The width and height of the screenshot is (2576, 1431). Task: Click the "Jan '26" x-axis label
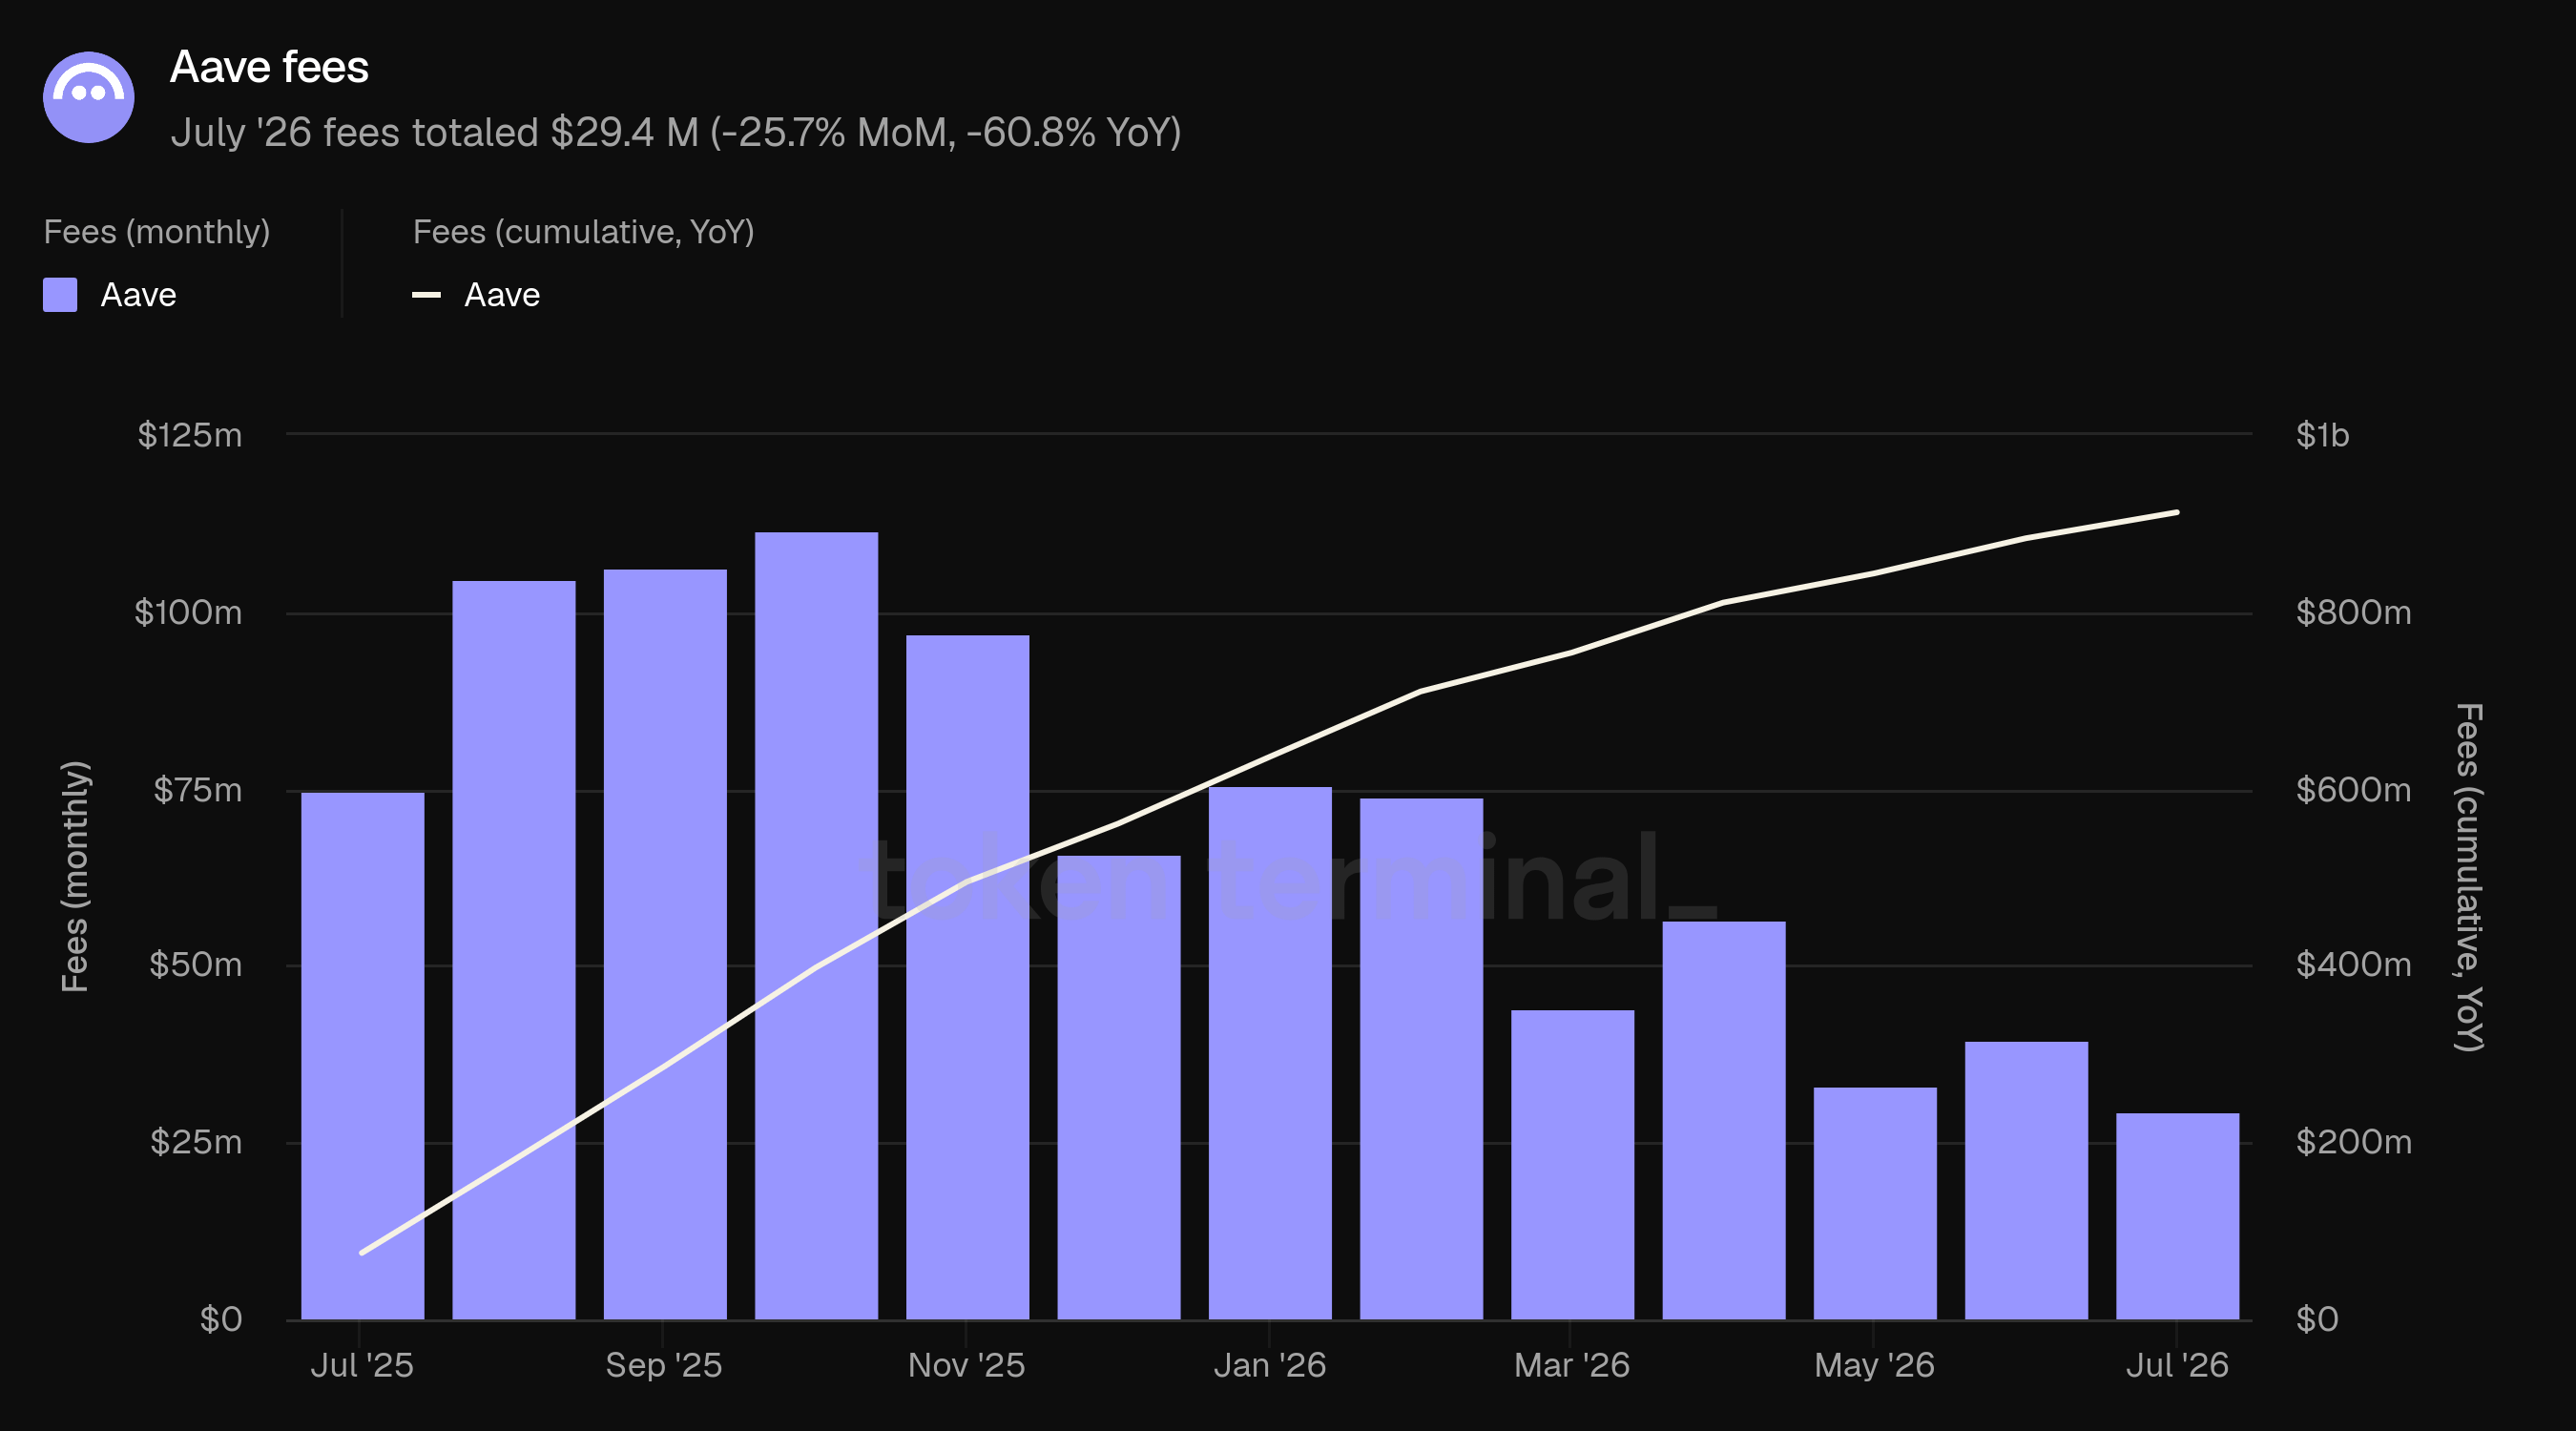(x=1270, y=1365)
